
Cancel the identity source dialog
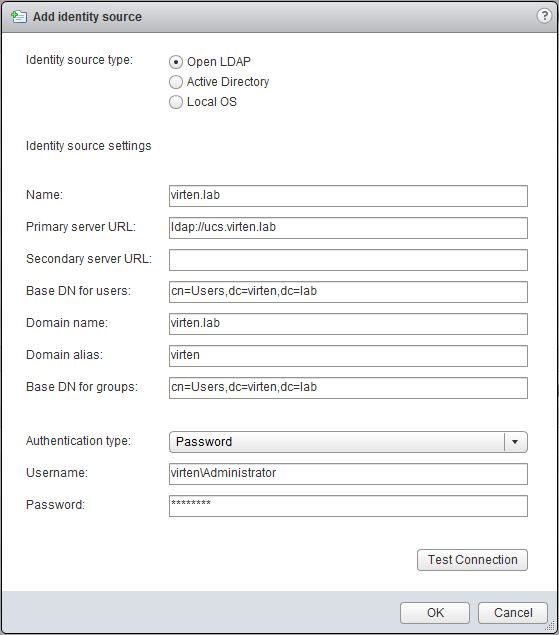(x=513, y=613)
